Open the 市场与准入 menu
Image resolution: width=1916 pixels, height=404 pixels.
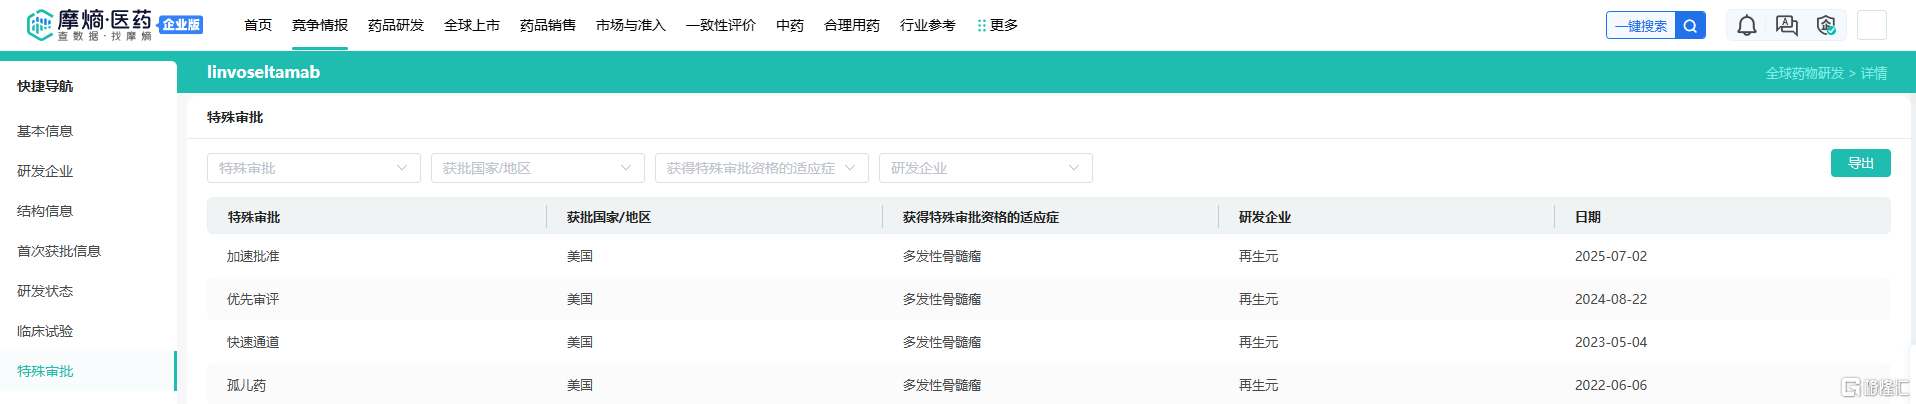point(631,25)
